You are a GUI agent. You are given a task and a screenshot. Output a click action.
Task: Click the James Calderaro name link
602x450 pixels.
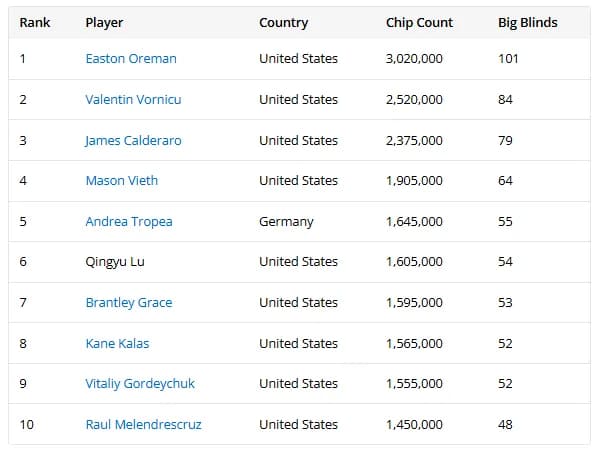click(x=133, y=141)
